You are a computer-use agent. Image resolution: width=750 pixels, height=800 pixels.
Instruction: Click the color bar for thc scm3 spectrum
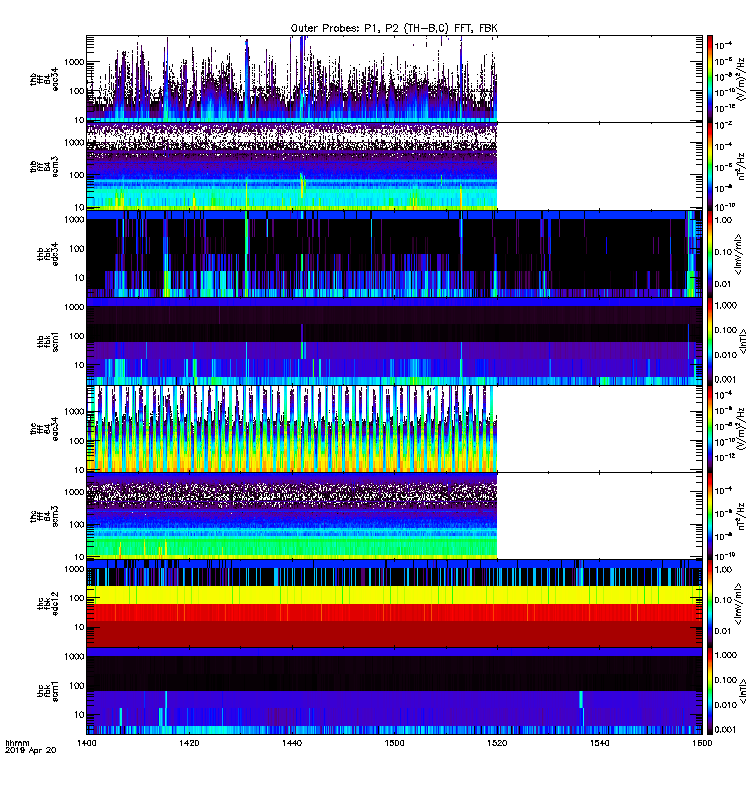click(x=710, y=516)
